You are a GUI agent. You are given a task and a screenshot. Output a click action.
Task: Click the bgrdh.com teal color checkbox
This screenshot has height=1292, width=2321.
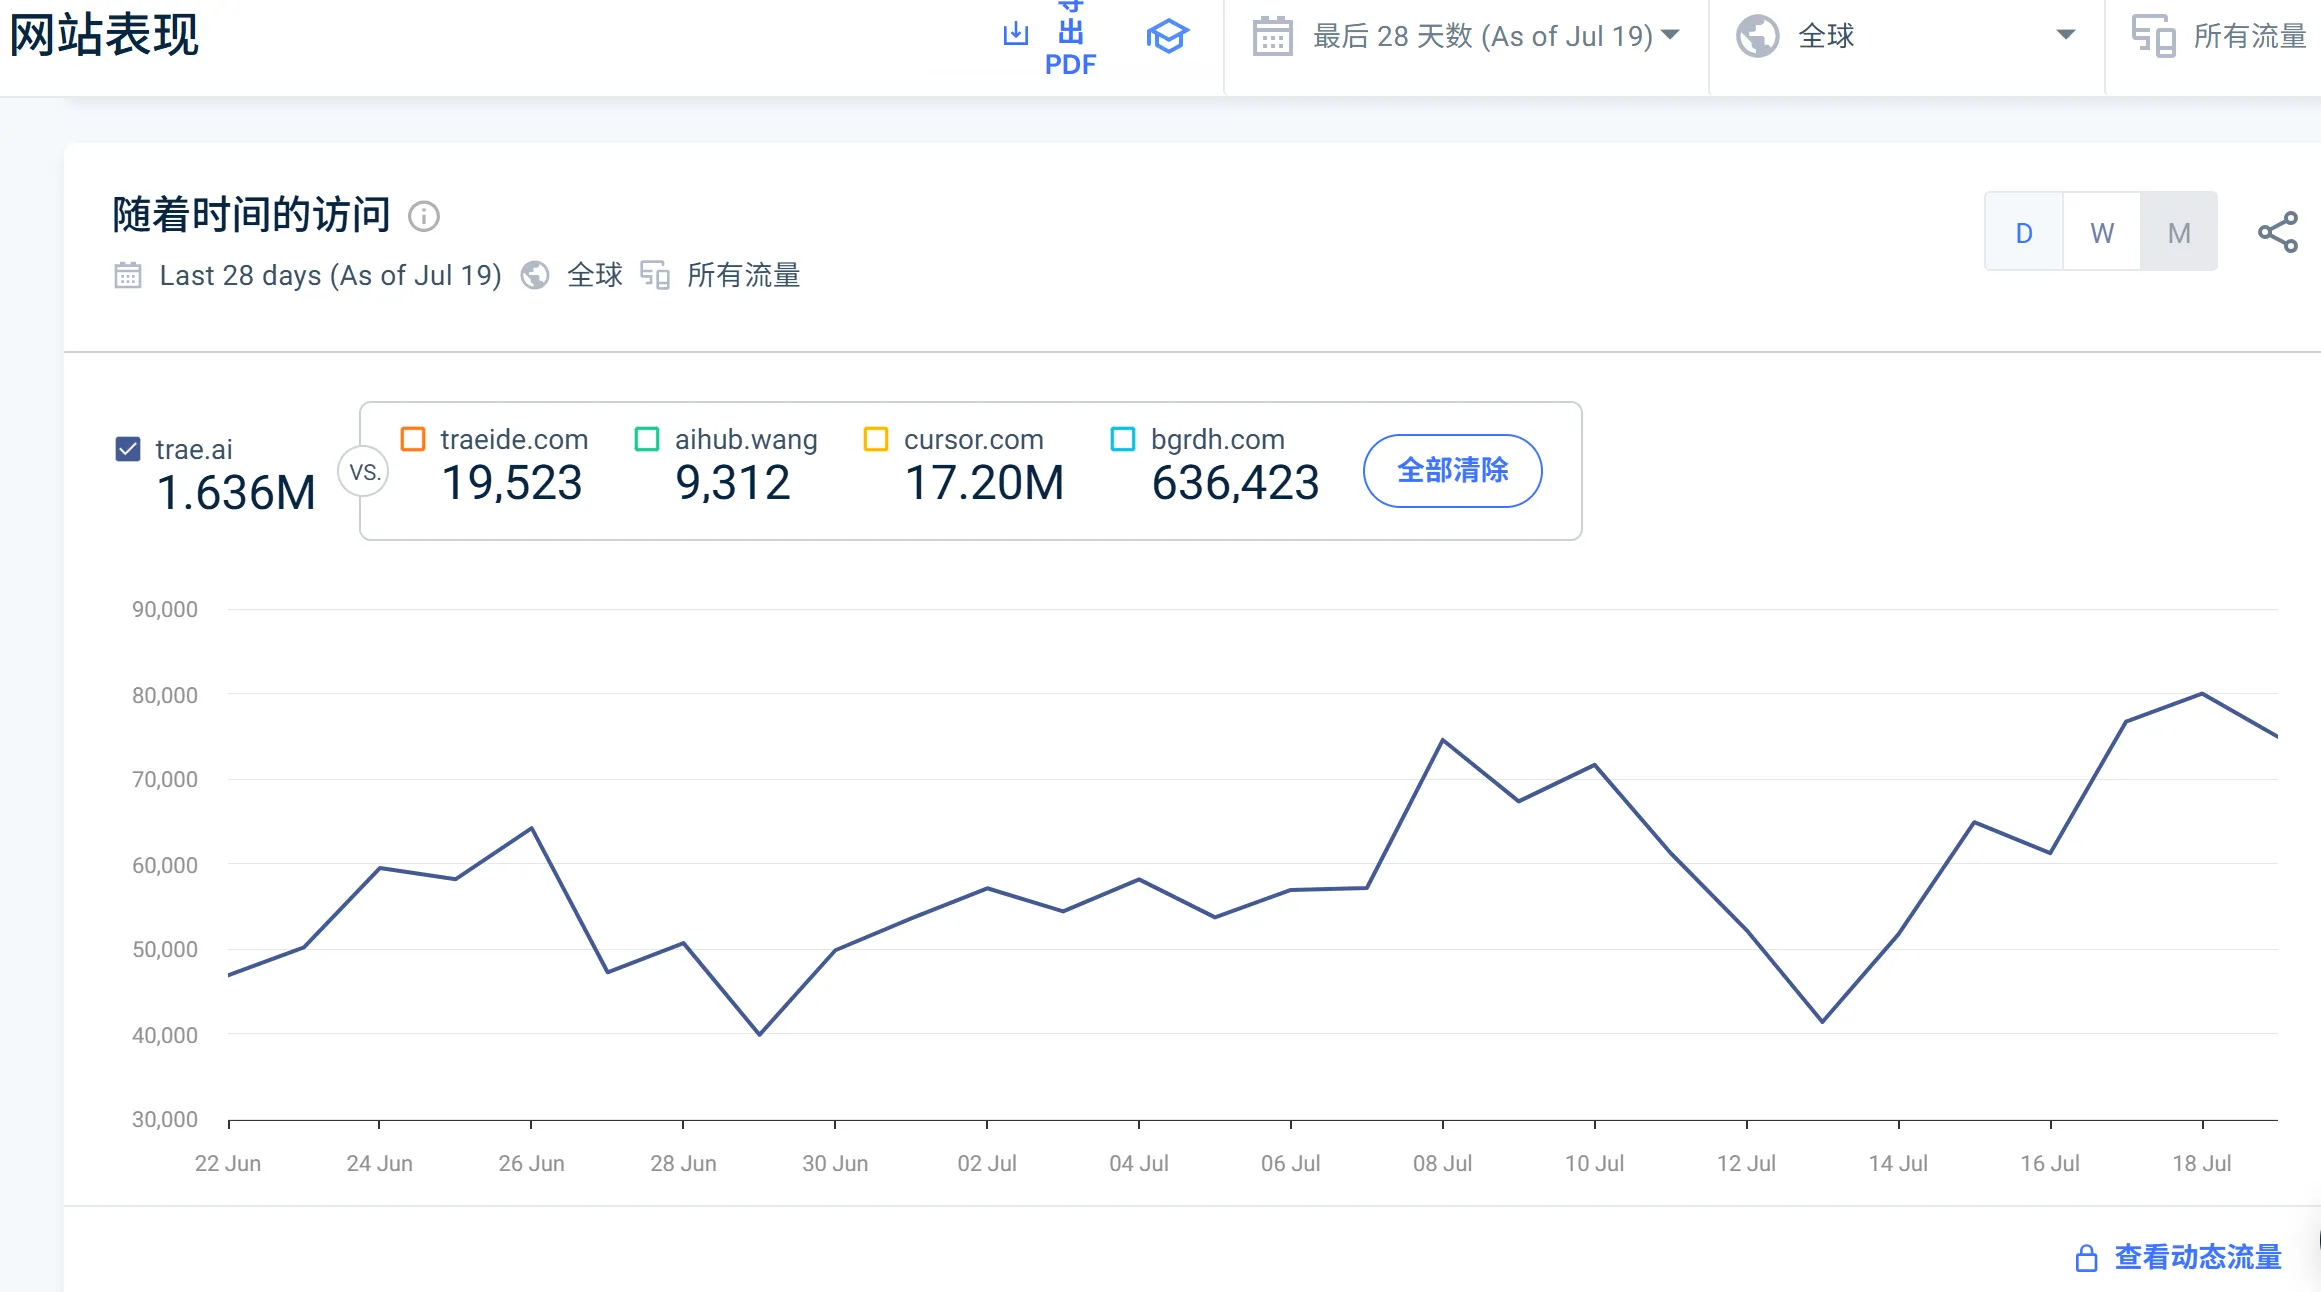[1123, 439]
